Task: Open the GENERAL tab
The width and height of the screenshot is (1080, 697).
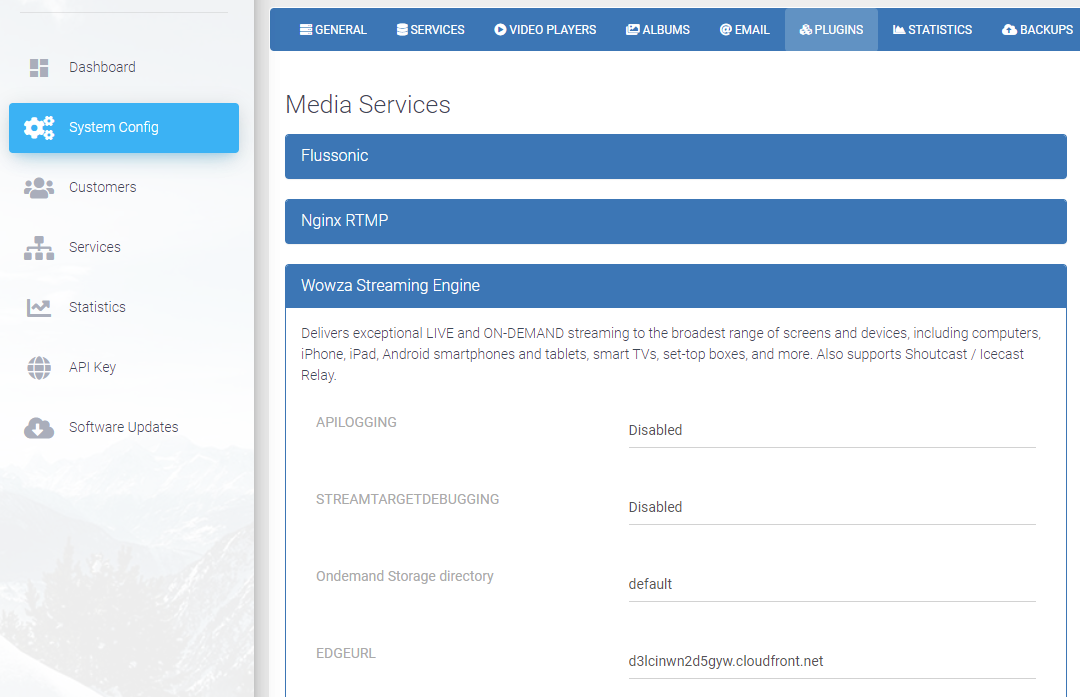Action: tap(333, 30)
